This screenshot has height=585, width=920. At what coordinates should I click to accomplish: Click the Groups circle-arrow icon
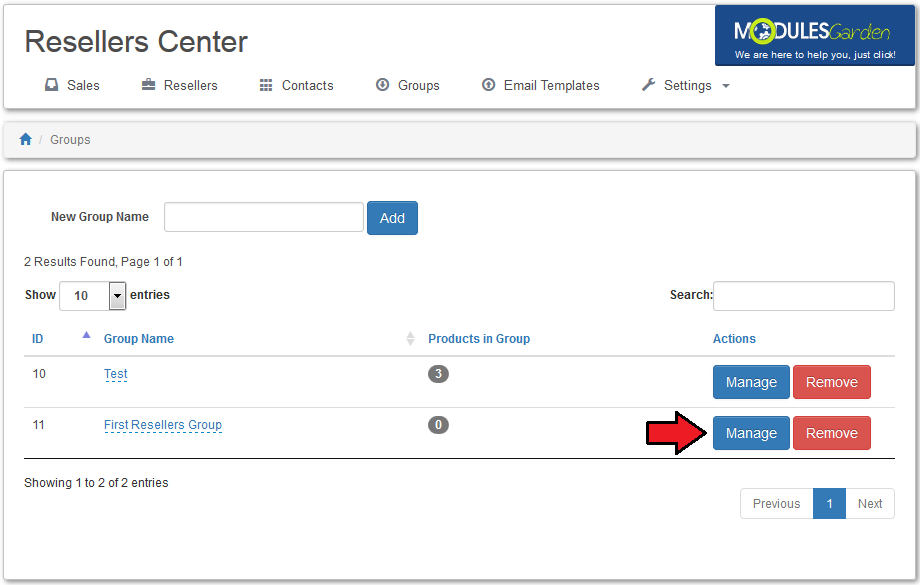click(x=383, y=85)
